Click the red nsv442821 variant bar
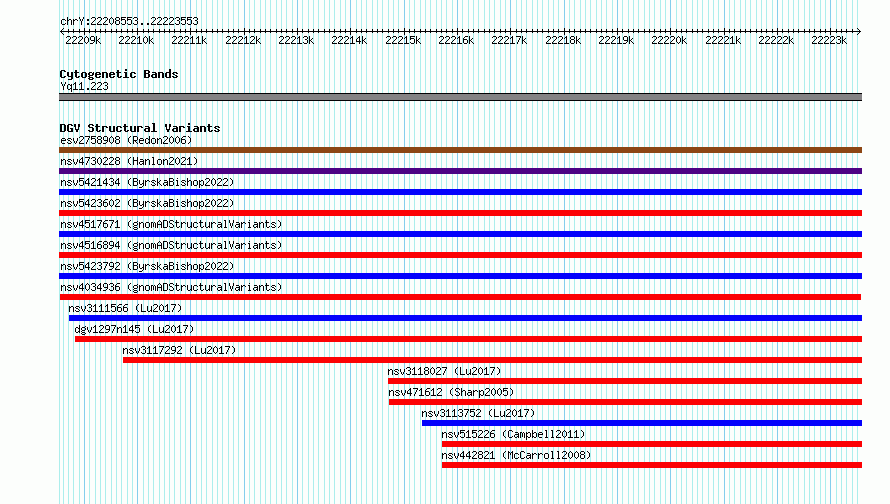Image resolution: width=890 pixels, height=504 pixels. [x=652, y=465]
